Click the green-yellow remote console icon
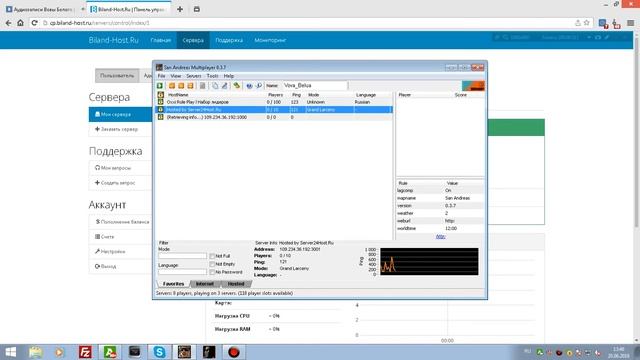 click(x=237, y=86)
